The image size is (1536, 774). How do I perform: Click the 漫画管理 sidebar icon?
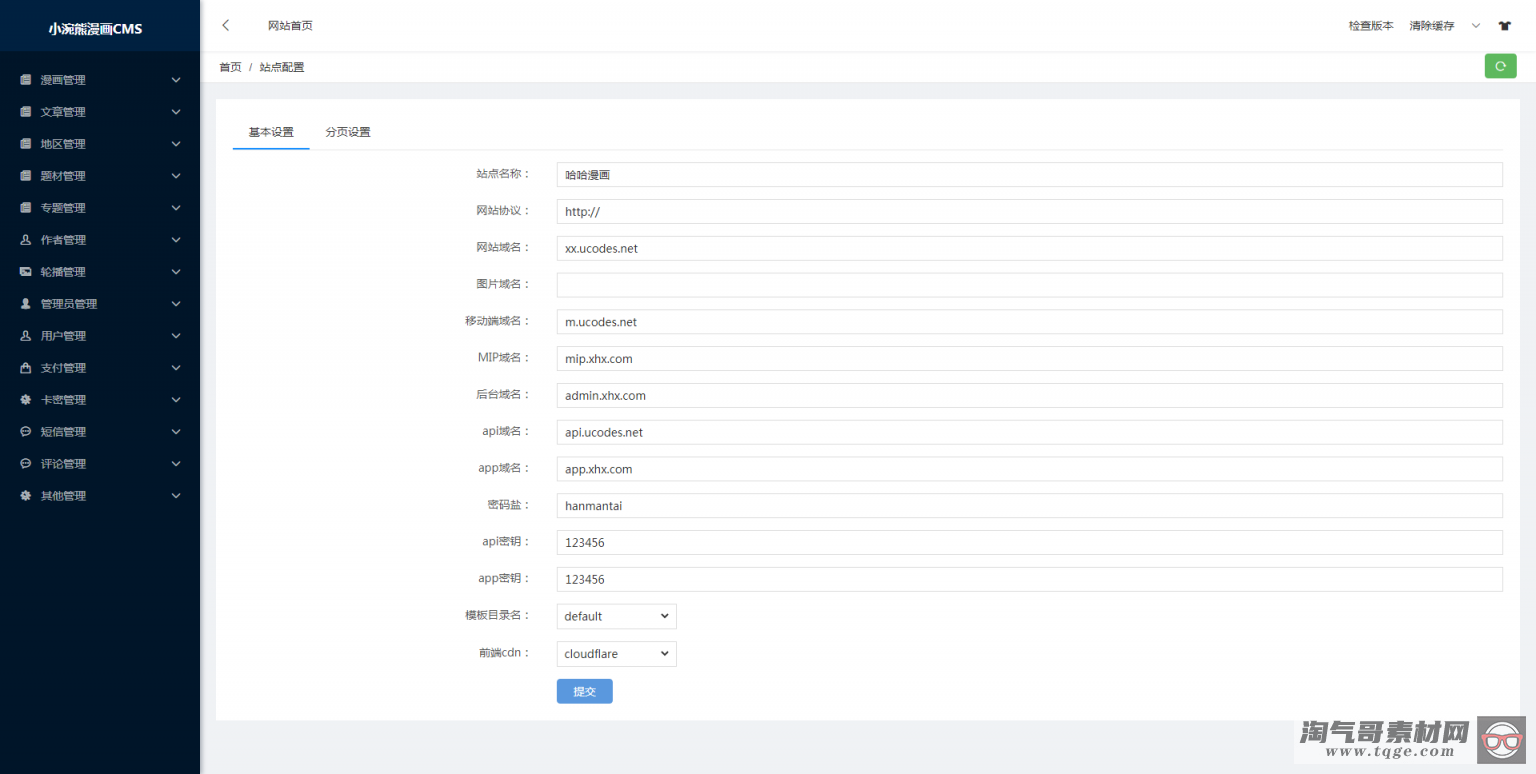(x=26, y=80)
